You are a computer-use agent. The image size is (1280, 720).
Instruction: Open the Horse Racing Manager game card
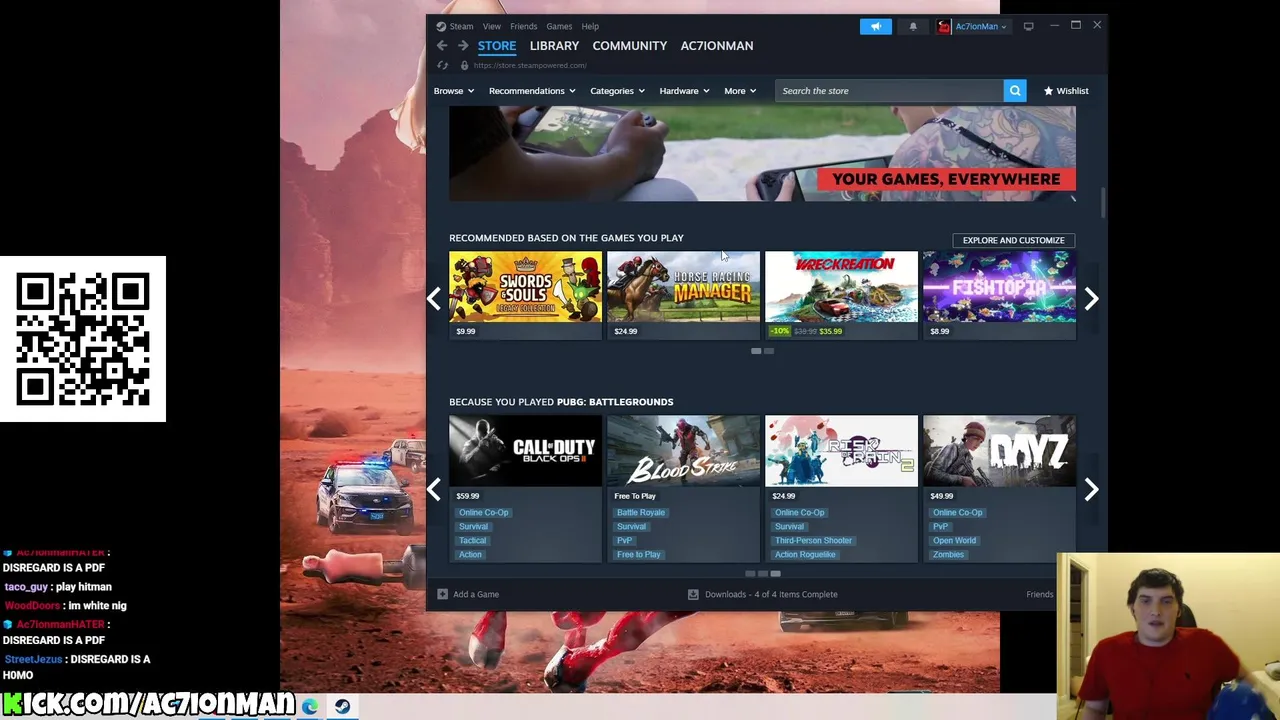tap(683, 295)
